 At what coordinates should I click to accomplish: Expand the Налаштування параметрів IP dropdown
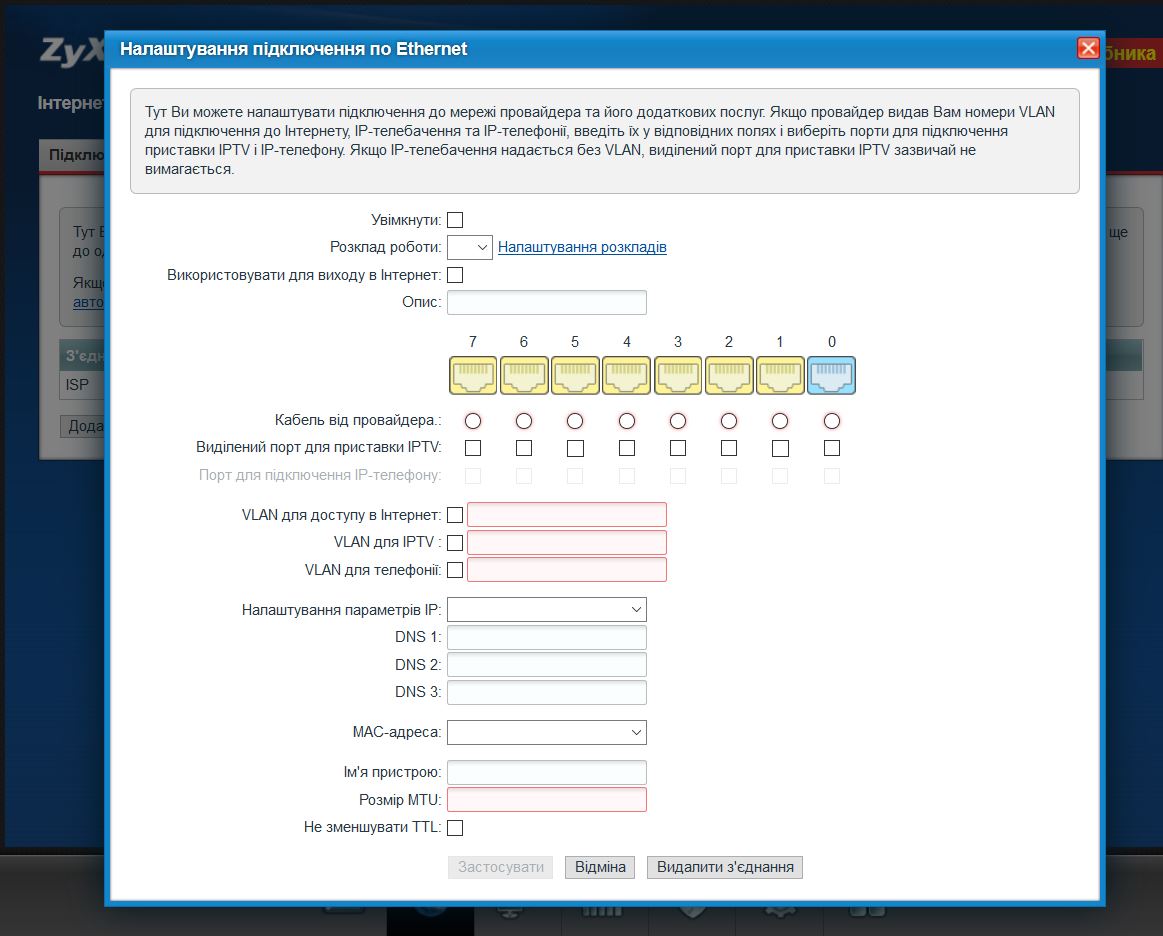coord(547,610)
